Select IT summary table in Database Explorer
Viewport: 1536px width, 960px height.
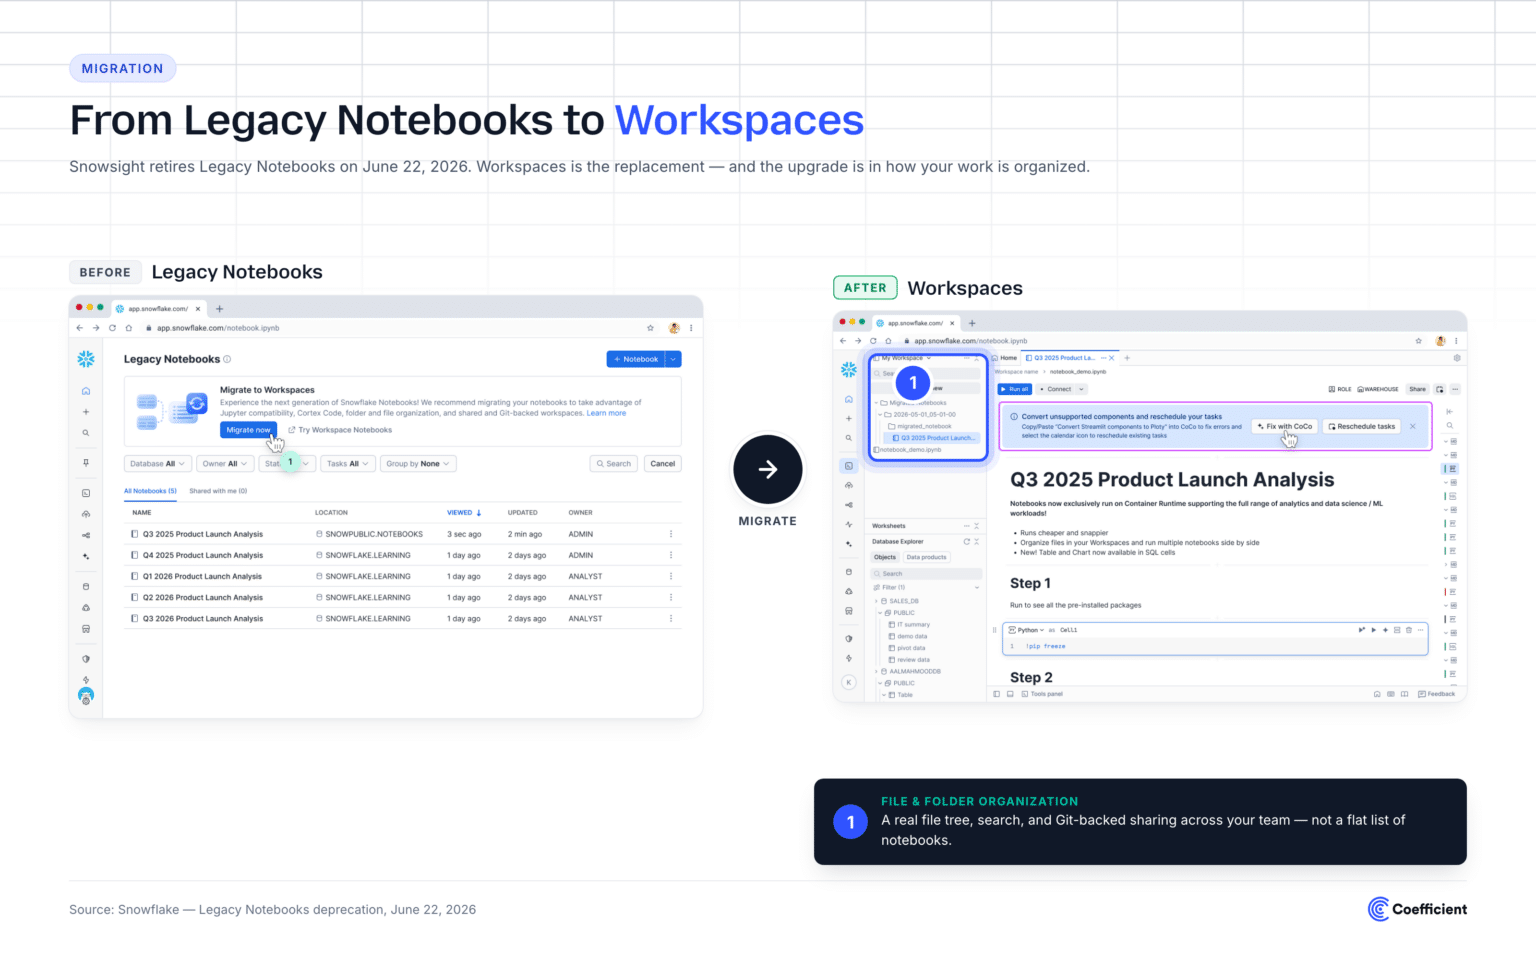click(910, 625)
